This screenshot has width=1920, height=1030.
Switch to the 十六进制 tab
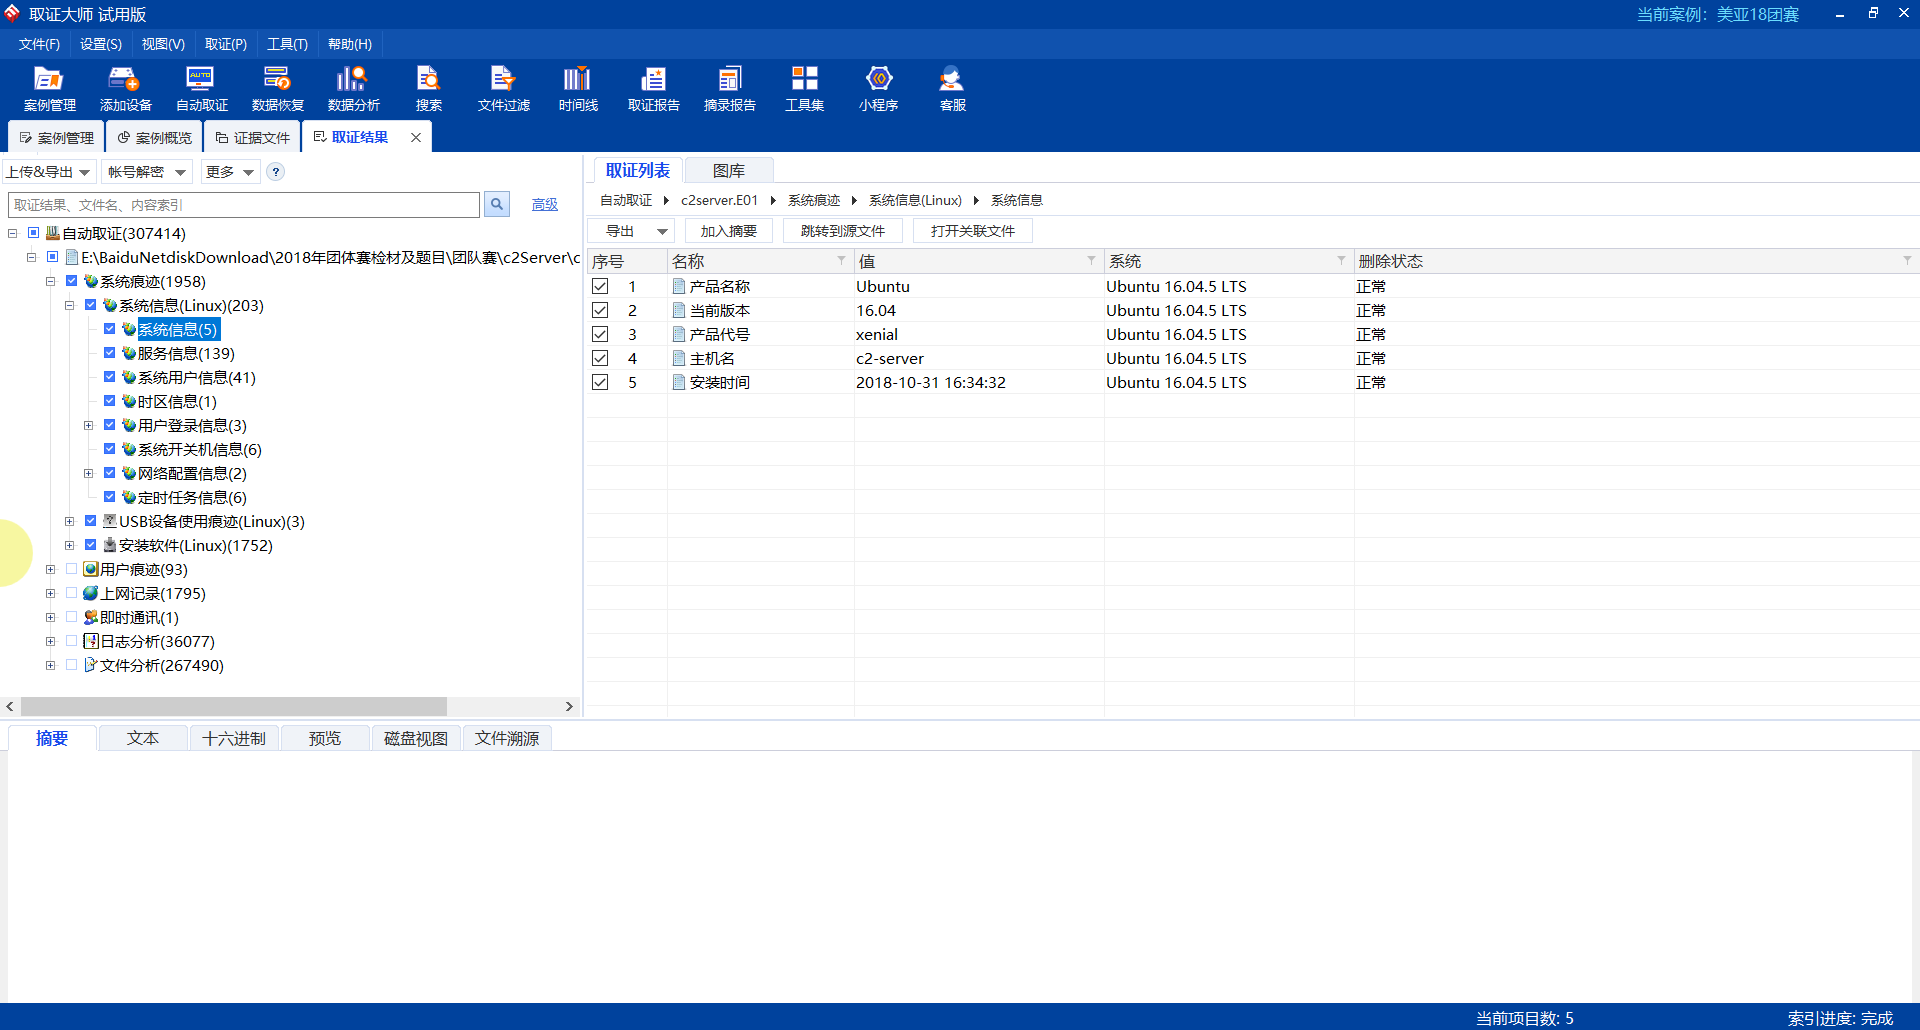pos(234,738)
